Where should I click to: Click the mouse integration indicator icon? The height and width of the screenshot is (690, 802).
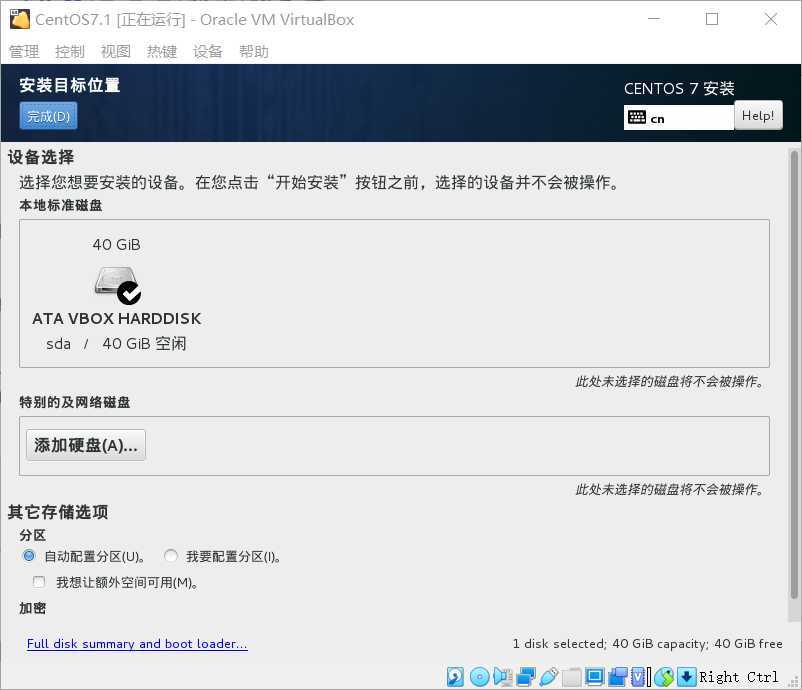click(x=664, y=677)
